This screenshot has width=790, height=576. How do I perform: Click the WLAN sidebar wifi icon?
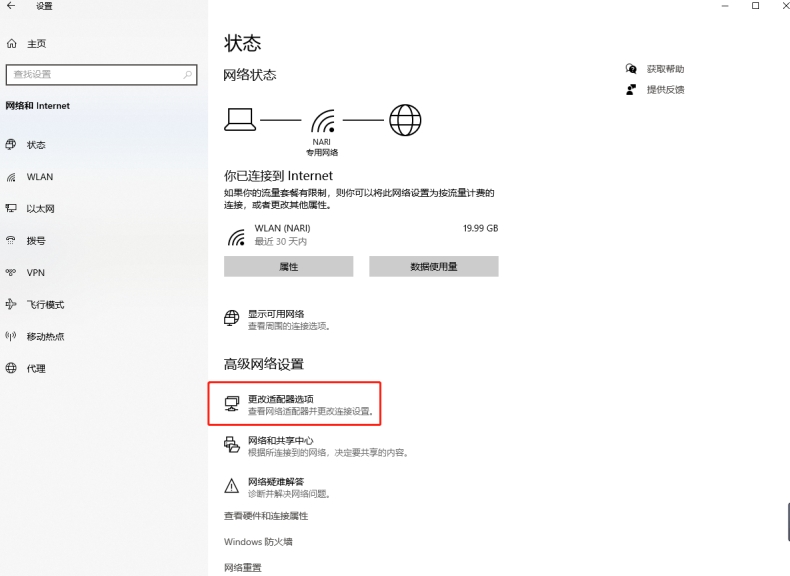11,177
